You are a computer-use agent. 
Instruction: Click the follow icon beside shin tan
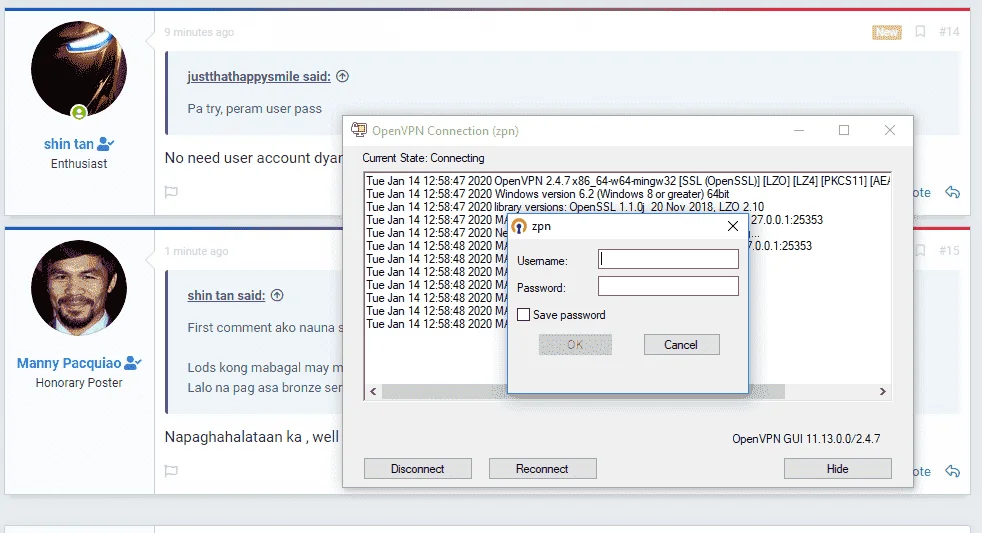pyautogui.click(x=106, y=144)
